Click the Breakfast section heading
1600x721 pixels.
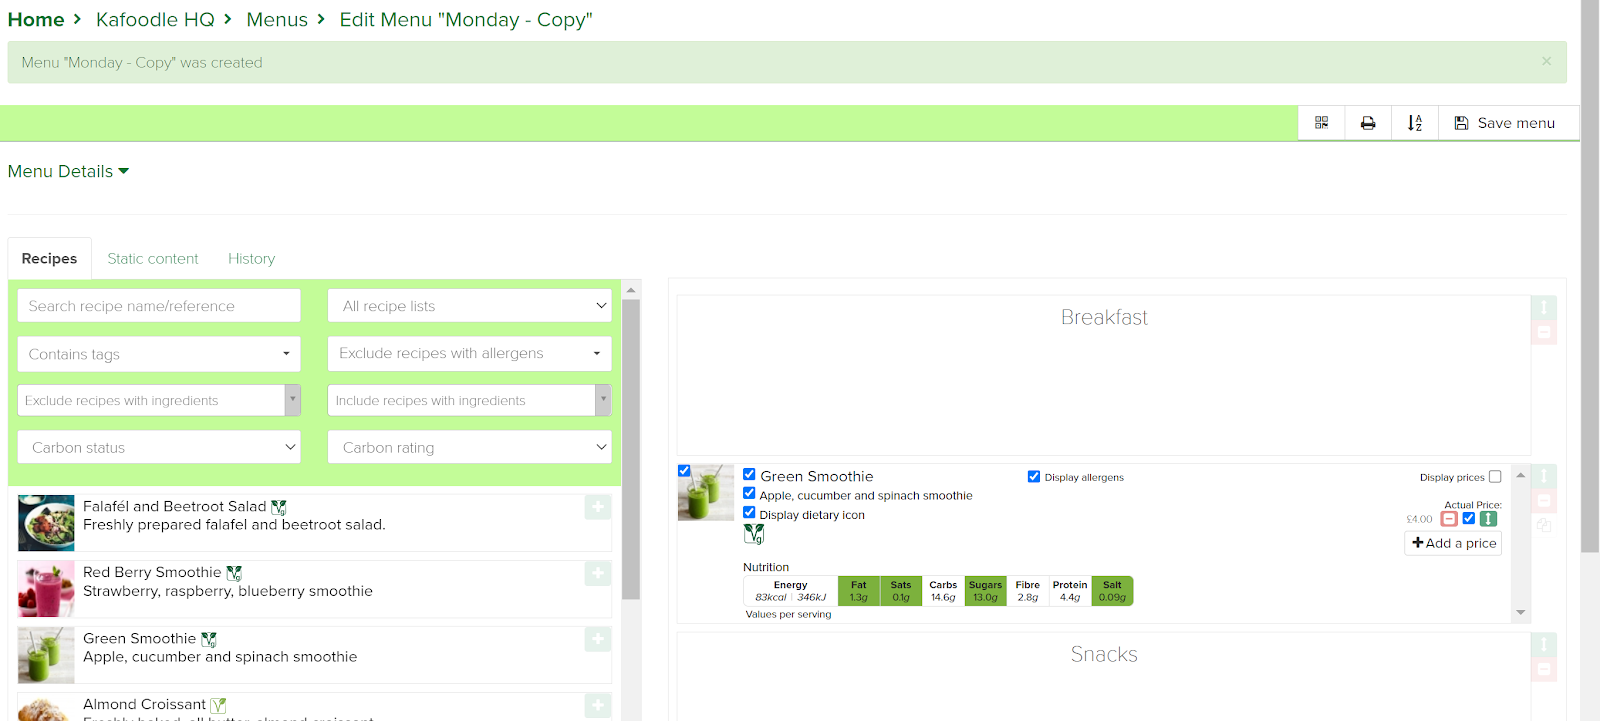1104,317
